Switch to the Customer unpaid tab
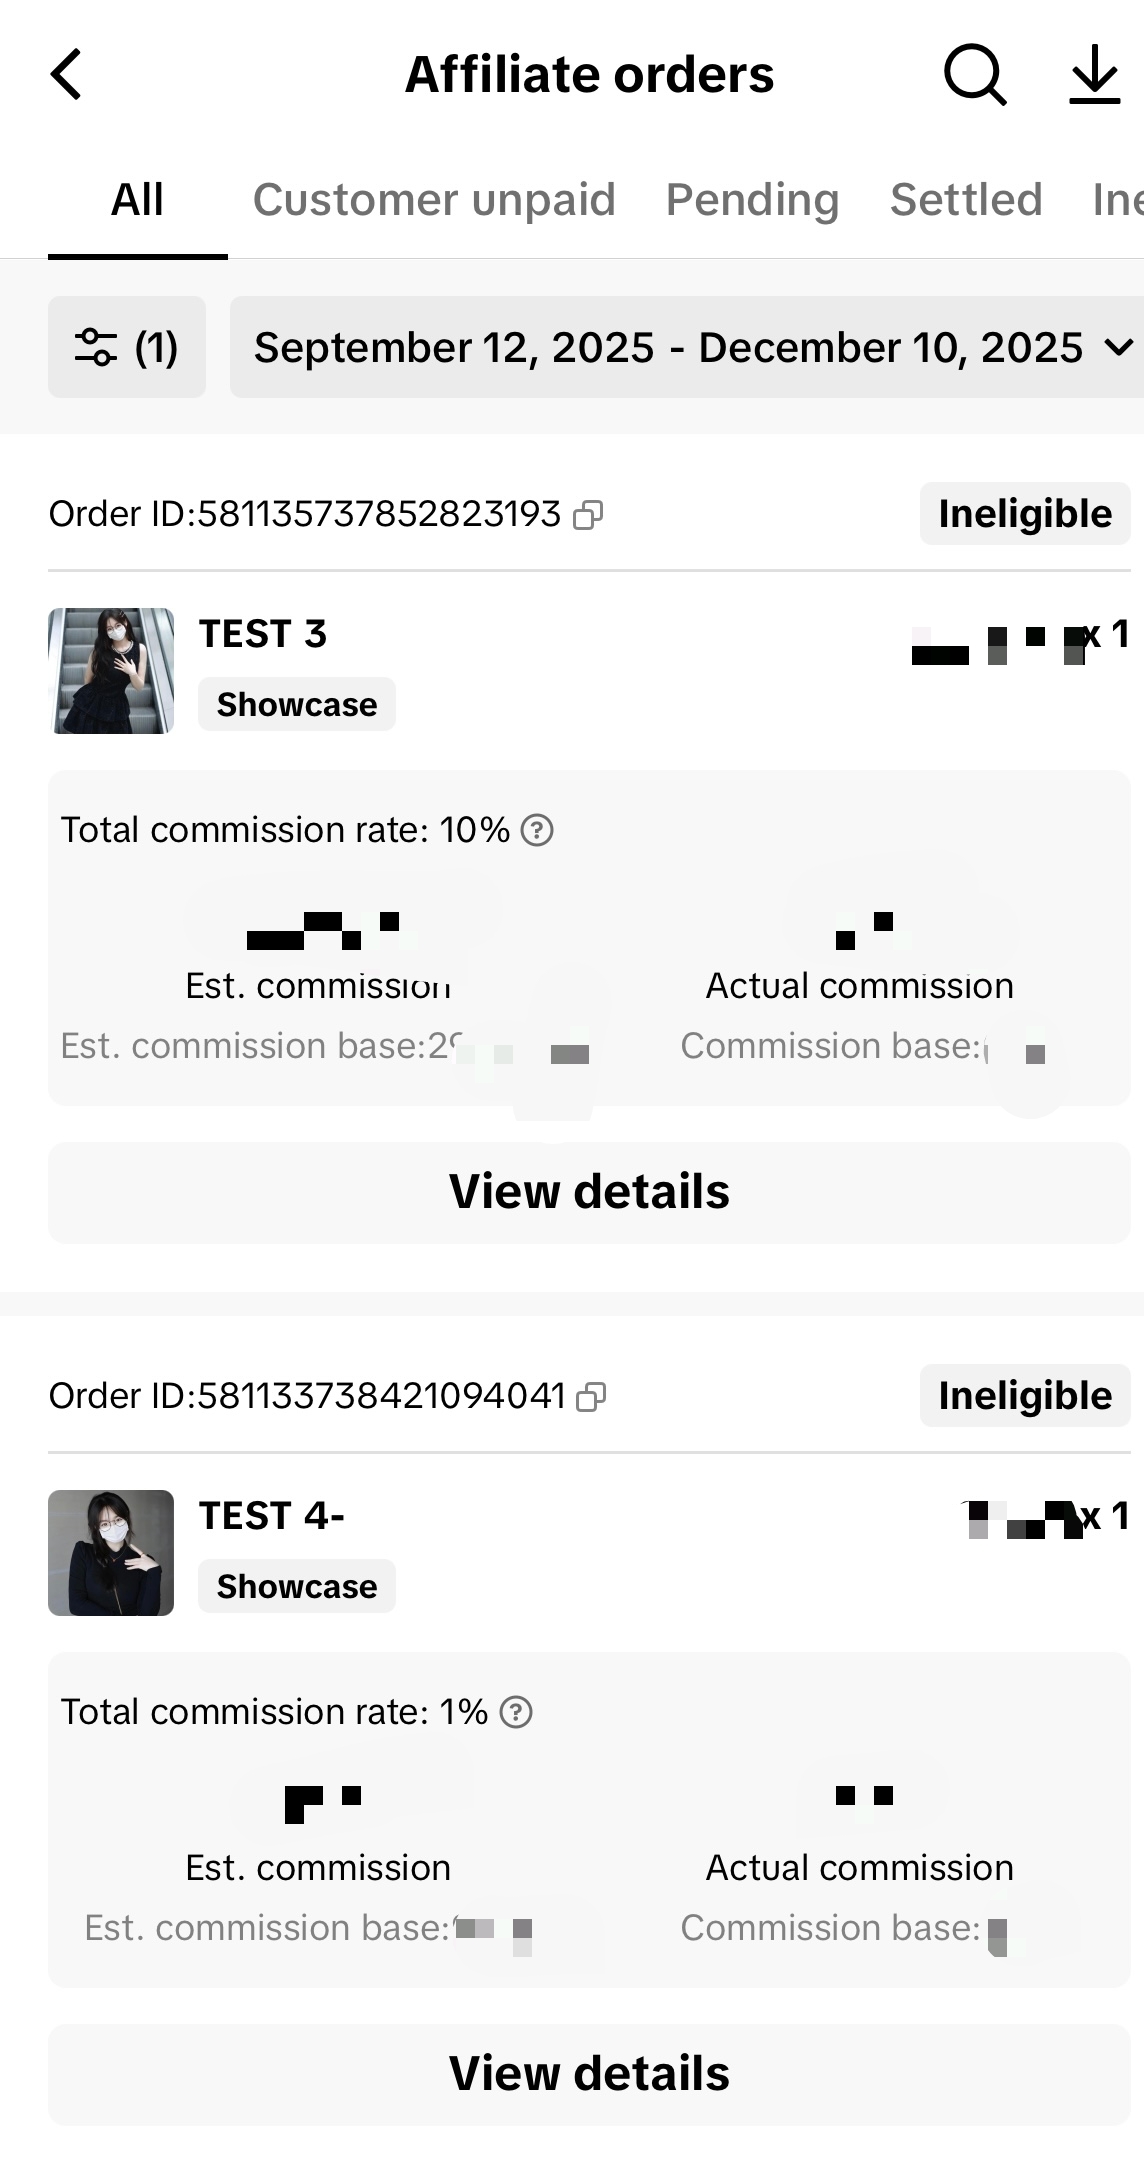This screenshot has height=2174, width=1144. [x=434, y=200]
